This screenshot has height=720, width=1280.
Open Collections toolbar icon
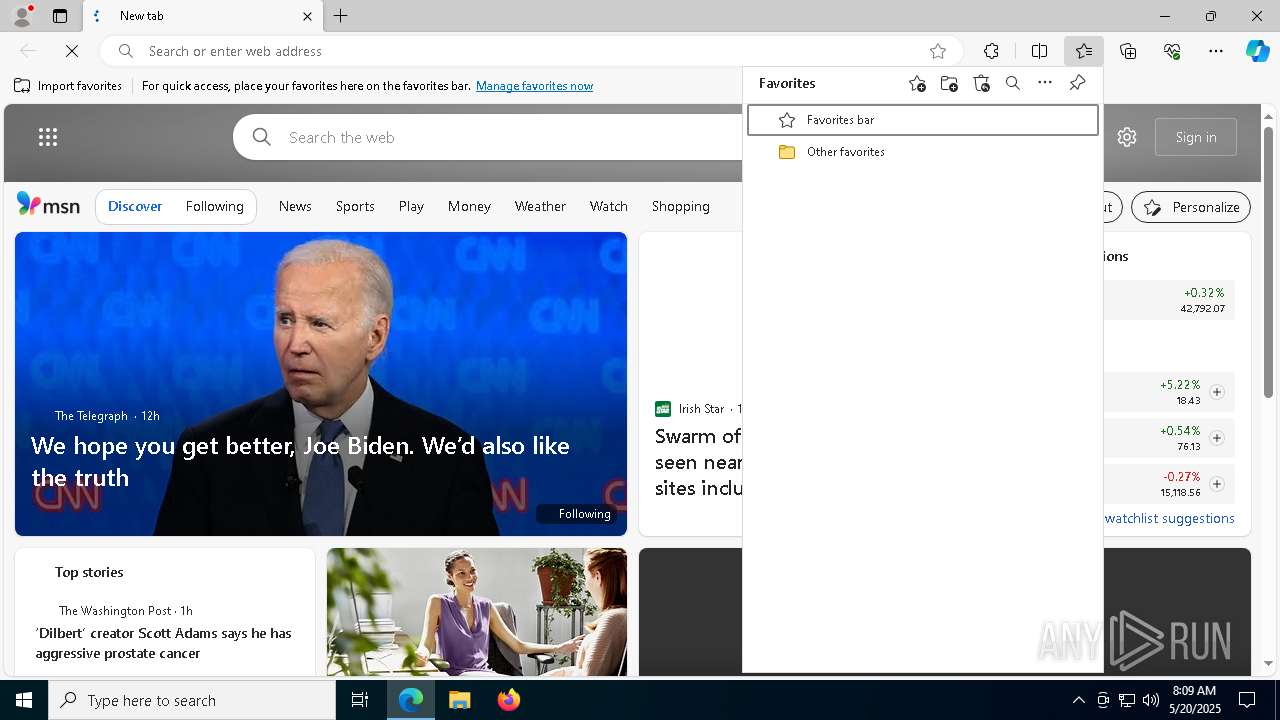pos(1128,51)
